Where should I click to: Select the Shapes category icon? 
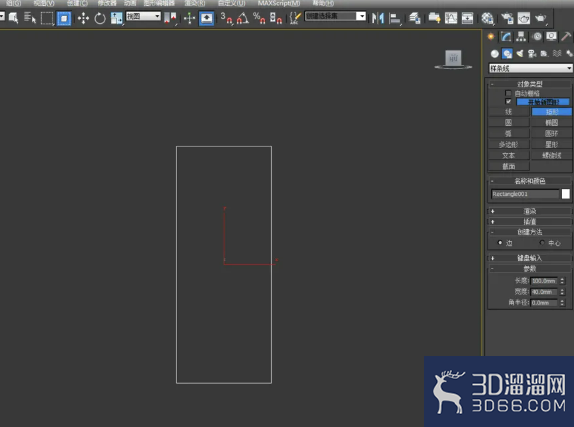click(507, 54)
